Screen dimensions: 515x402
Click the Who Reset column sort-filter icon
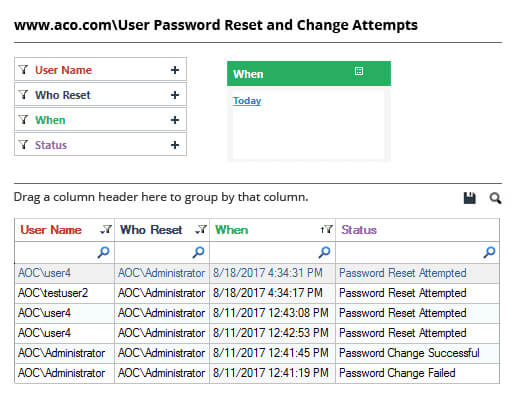(x=201, y=229)
